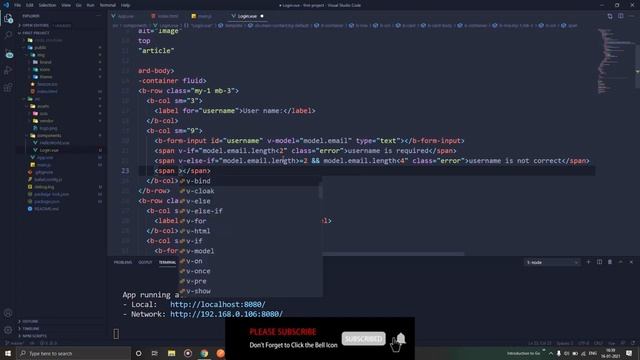Open the Search view in activity bar
The width and height of the screenshot is (640, 360).
point(8,36)
